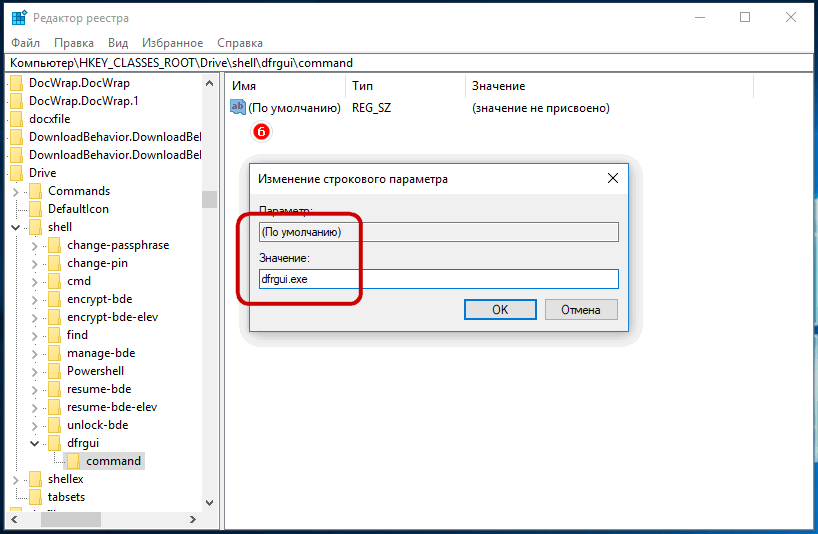Click the string value icon of (По умолчанию)
The height and width of the screenshot is (534, 818).
(x=237, y=107)
